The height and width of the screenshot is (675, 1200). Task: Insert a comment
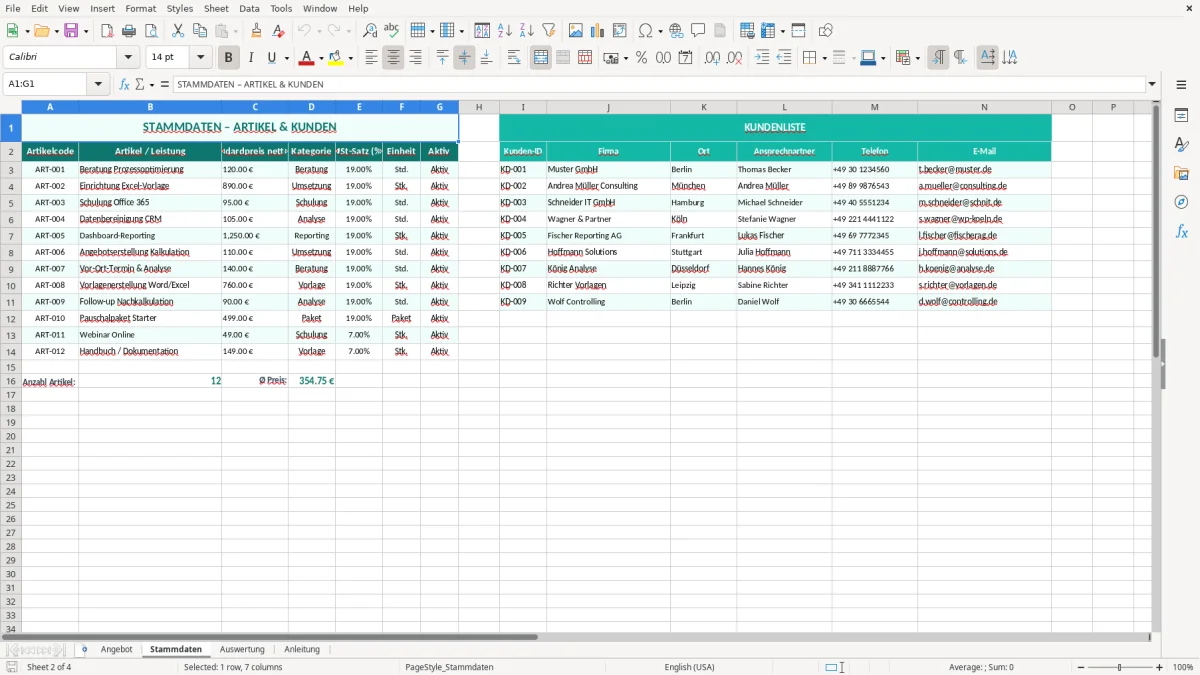[698, 31]
